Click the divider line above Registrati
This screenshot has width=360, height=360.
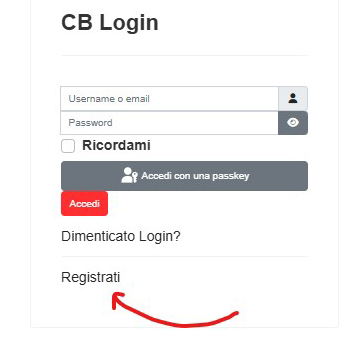(184, 257)
